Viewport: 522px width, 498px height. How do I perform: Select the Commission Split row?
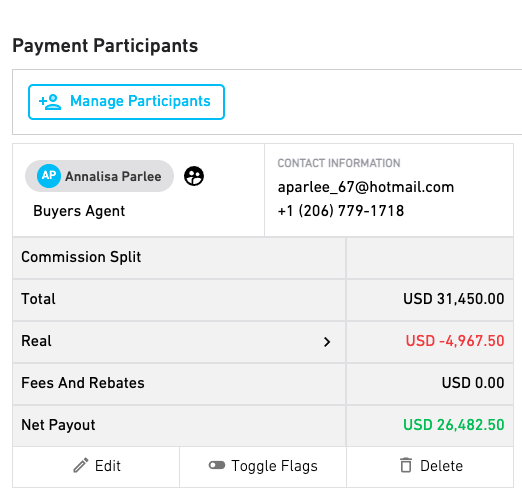pyautogui.click(x=263, y=258)
